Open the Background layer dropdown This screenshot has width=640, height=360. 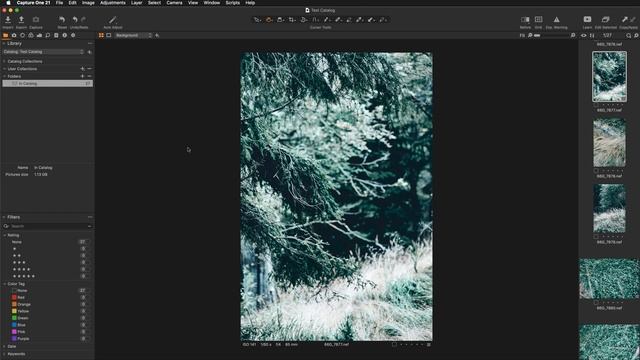[x=133, y=36]
